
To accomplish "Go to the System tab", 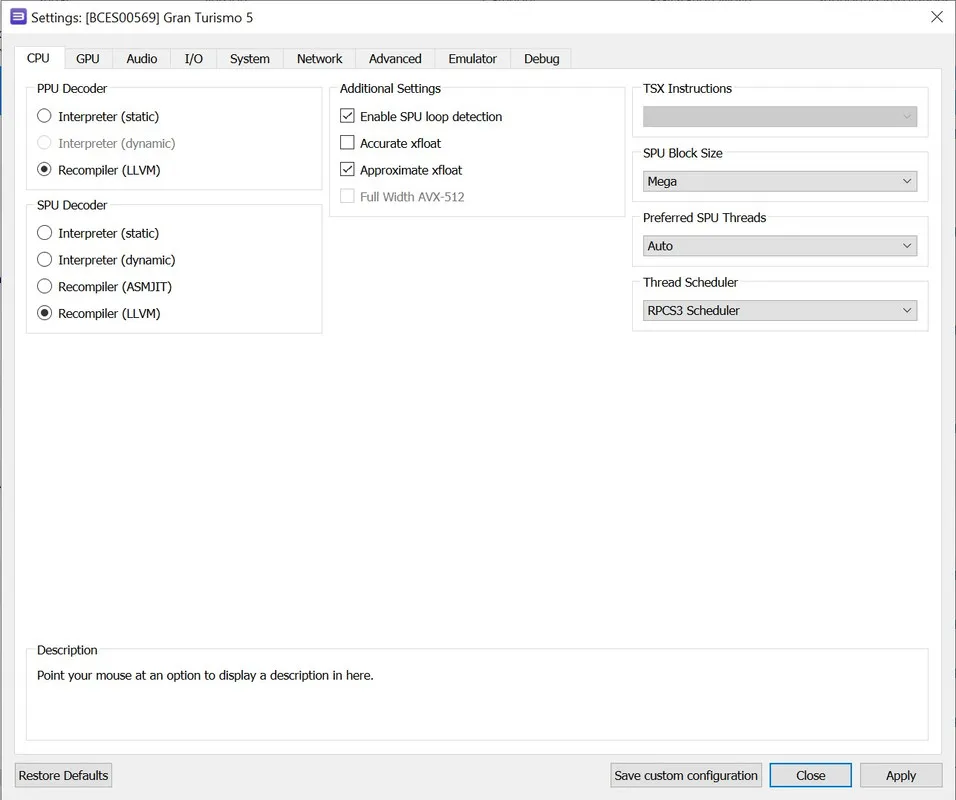I will (249, 59).
